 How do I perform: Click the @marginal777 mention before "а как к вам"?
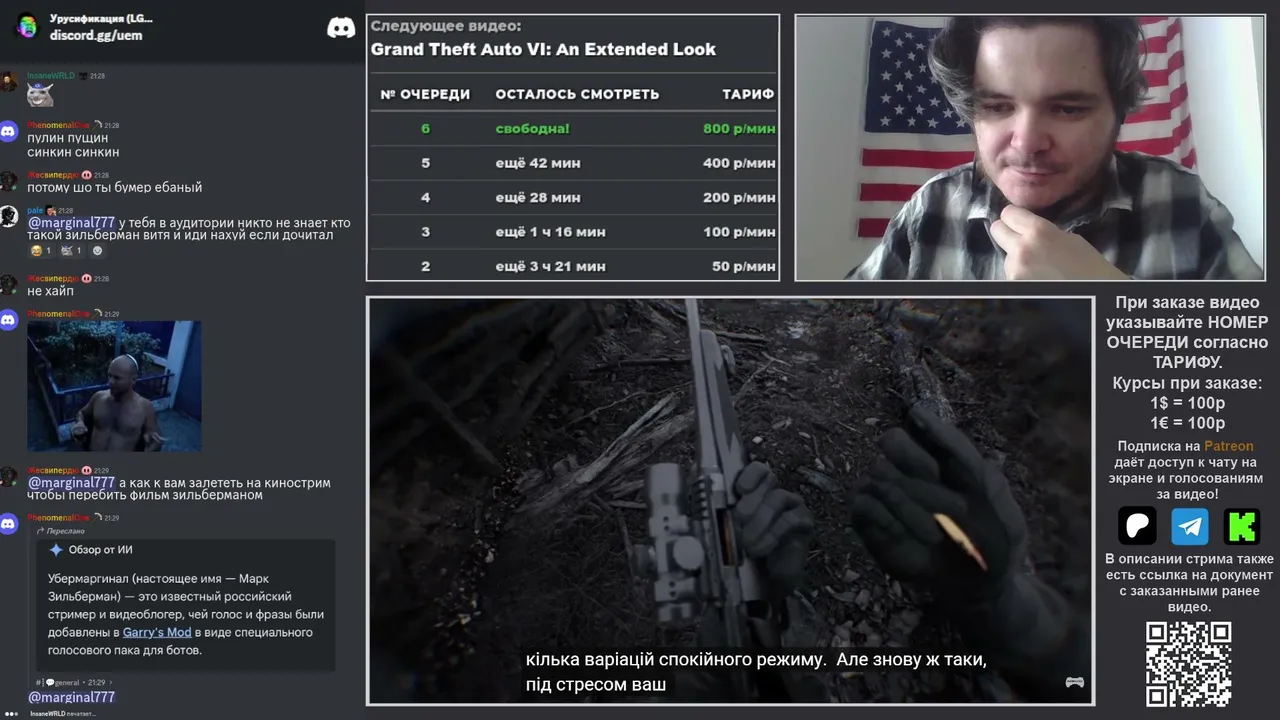coord(71,483)
